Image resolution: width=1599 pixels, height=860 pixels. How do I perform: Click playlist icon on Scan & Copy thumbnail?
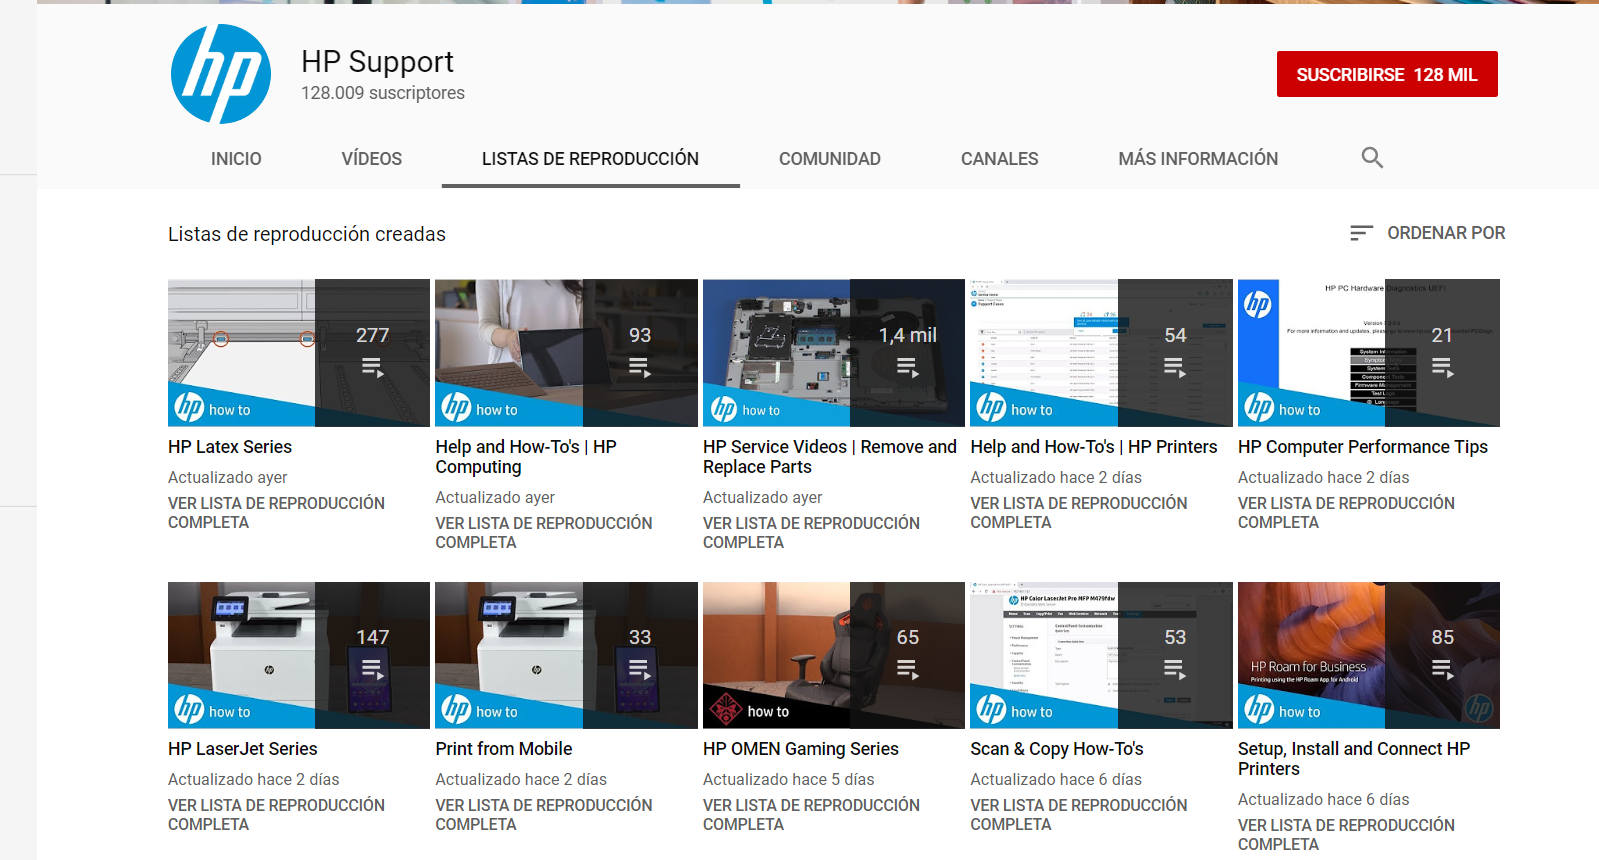(x=1174, y=669)
